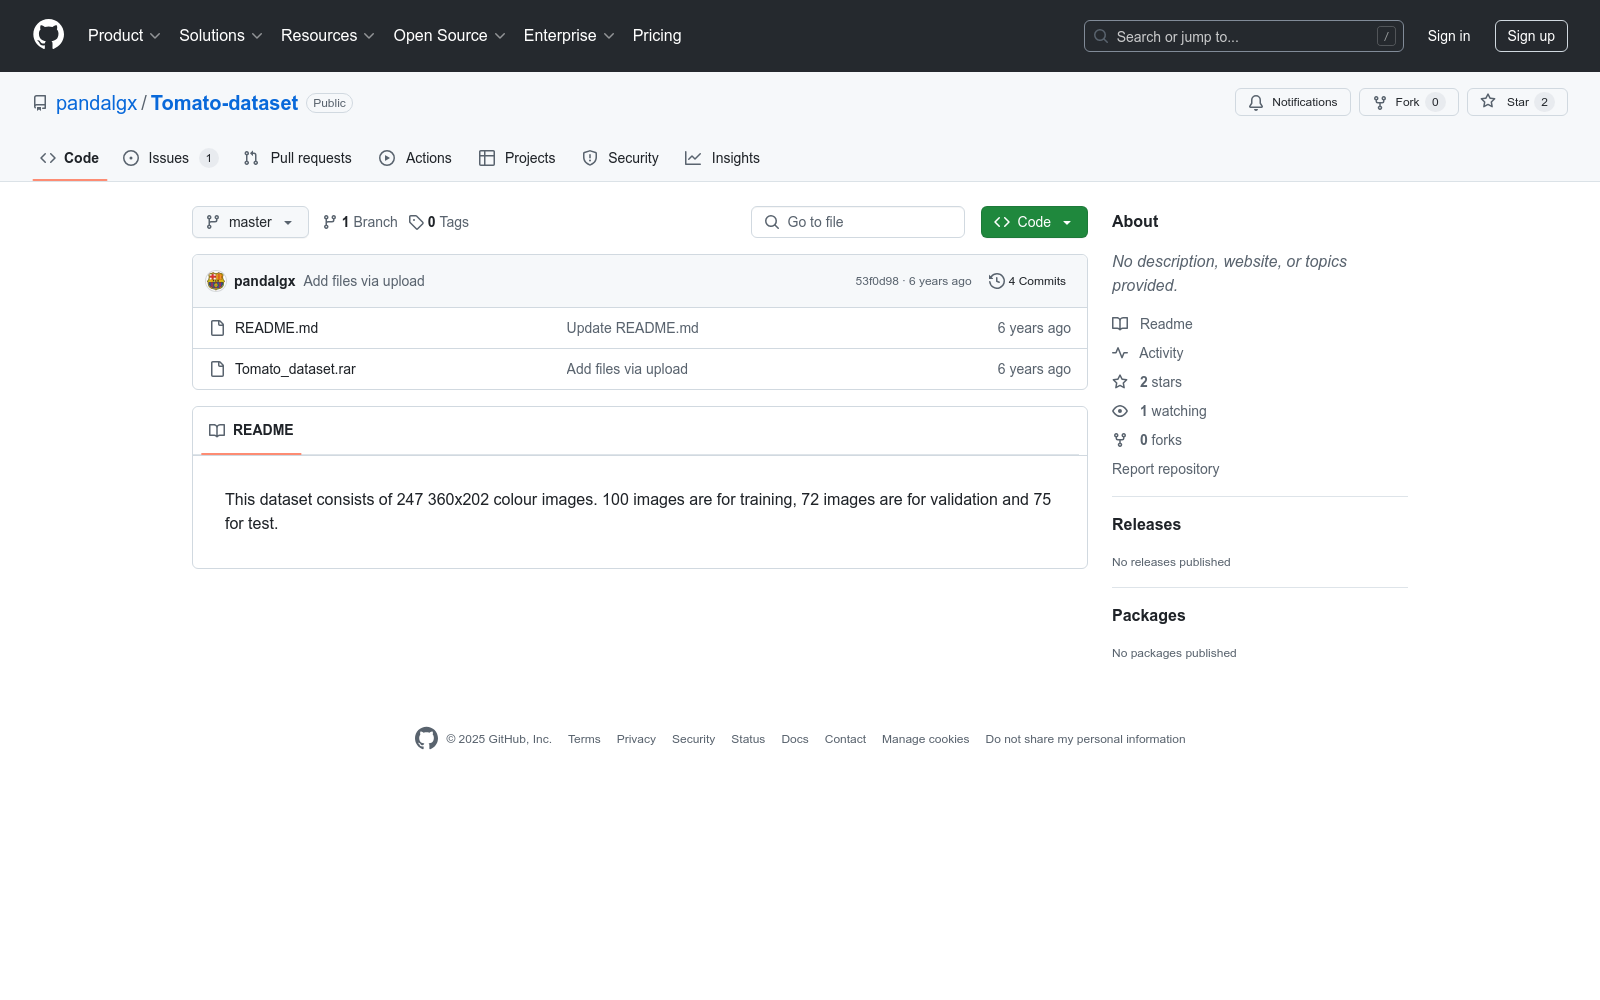Screen dimensions: 1600x1000
Task: Open the Readme link in About
Action: tap(1152, 324)
